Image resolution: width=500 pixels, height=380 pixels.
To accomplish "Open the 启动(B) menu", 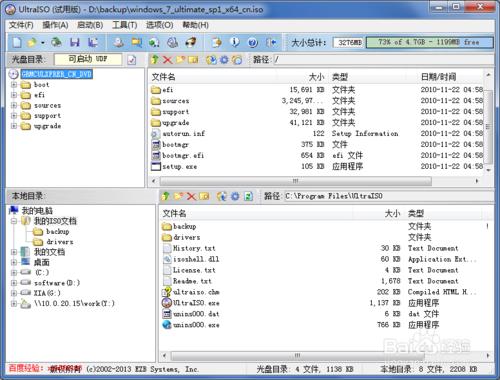I will pyautogui.click(x=90, y=25).
